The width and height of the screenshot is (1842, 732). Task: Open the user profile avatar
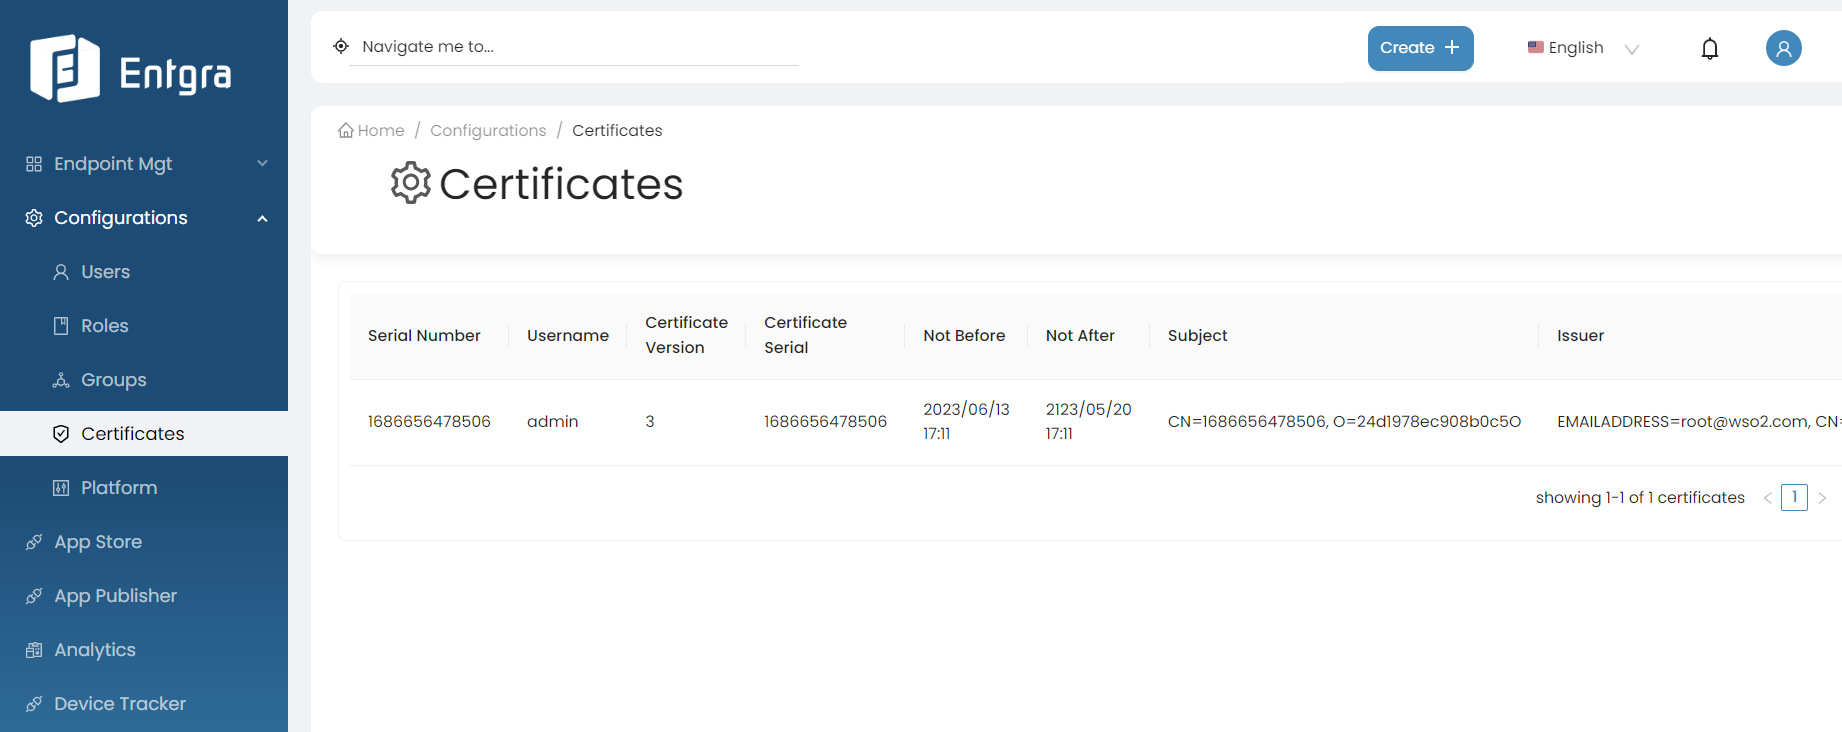[x=1784, y=48]
